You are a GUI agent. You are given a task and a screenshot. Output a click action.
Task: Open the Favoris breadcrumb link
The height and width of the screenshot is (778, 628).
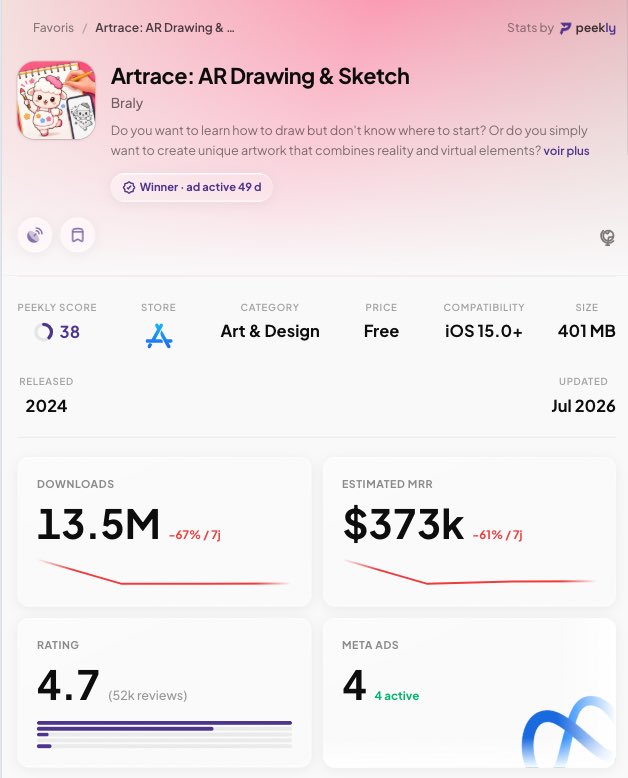pos(53,28)
